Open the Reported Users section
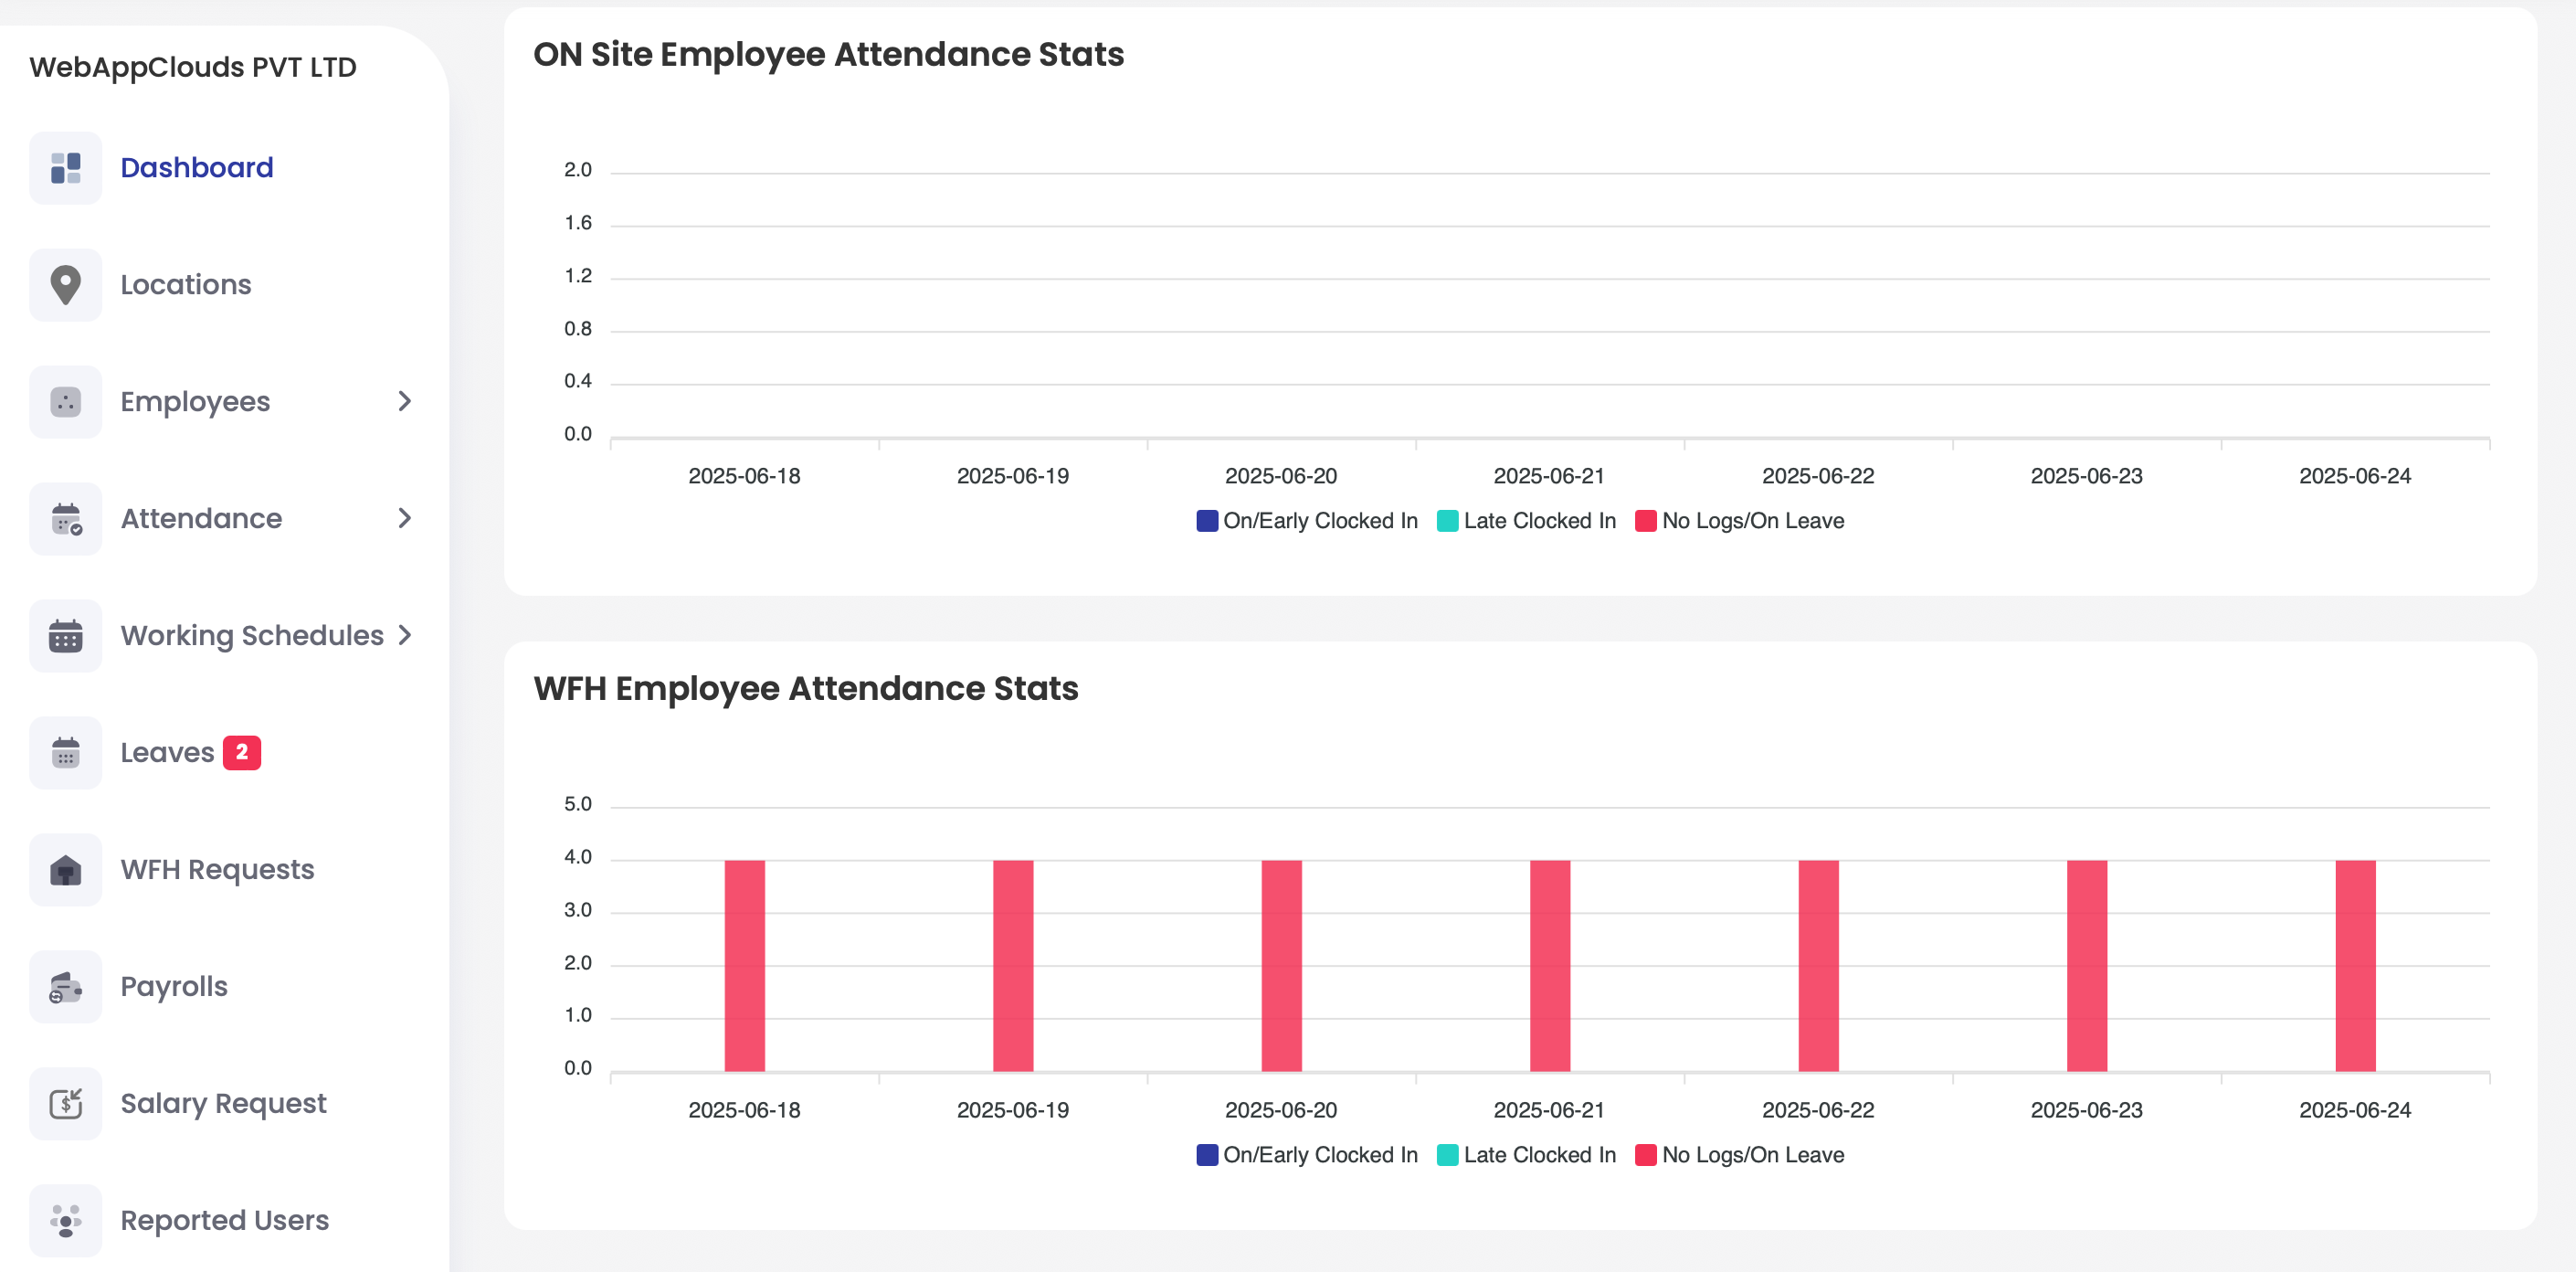The height and width of the screenshot is (1272, 2576). (224, 1220)
